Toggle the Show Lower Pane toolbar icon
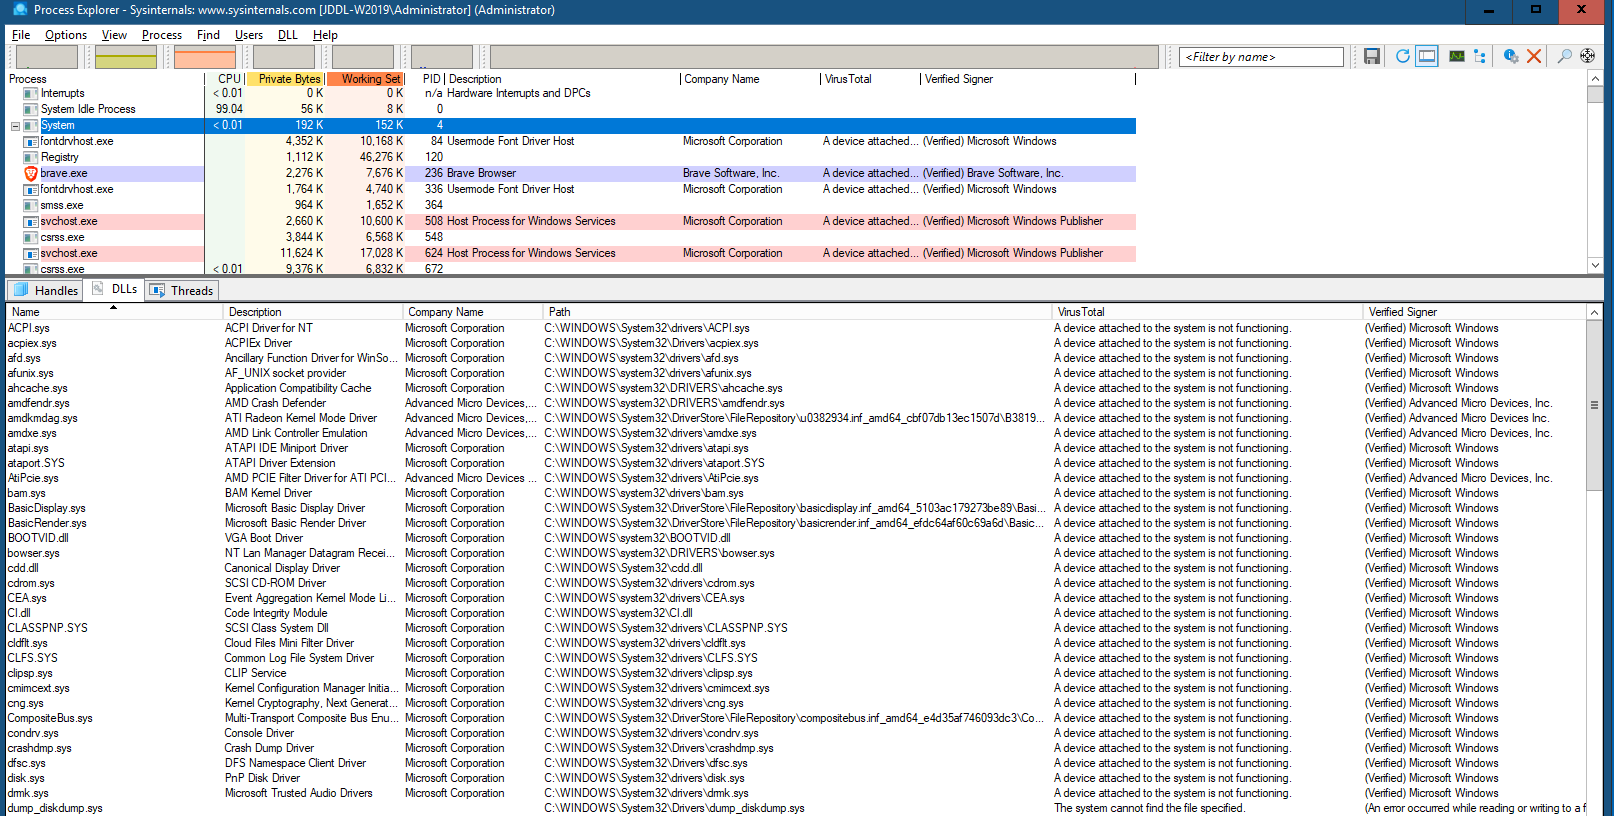The height and width of the screenshot is (816, 1614). pyautogui.click(x=1427, y=57)
